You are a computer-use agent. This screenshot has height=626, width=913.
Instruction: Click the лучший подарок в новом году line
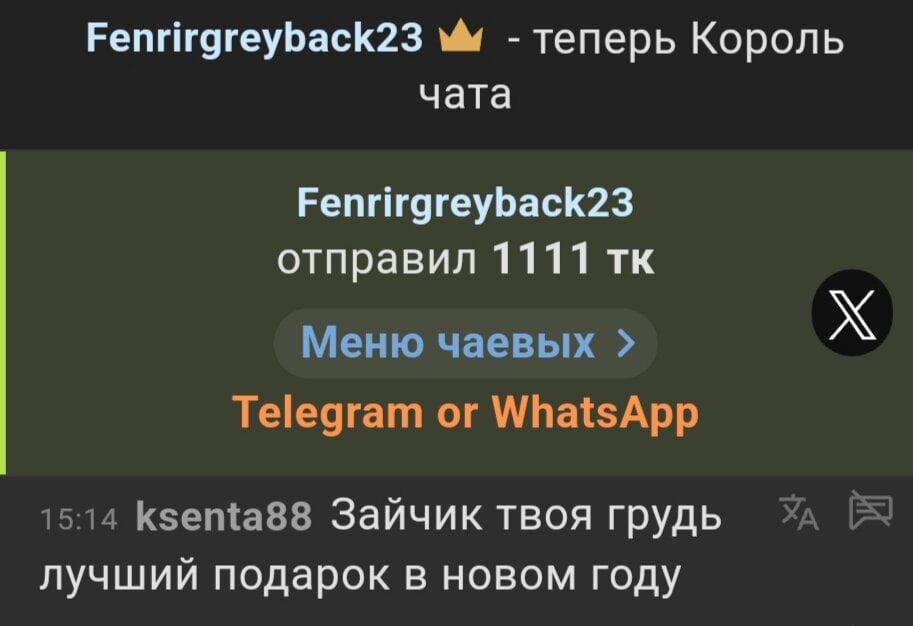click(360, 576)
